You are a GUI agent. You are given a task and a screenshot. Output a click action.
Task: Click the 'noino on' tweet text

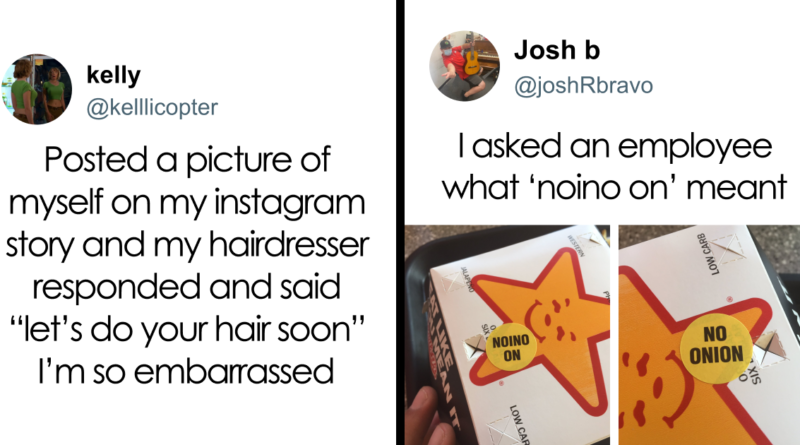pyautogui.click(x=614, y=167)
